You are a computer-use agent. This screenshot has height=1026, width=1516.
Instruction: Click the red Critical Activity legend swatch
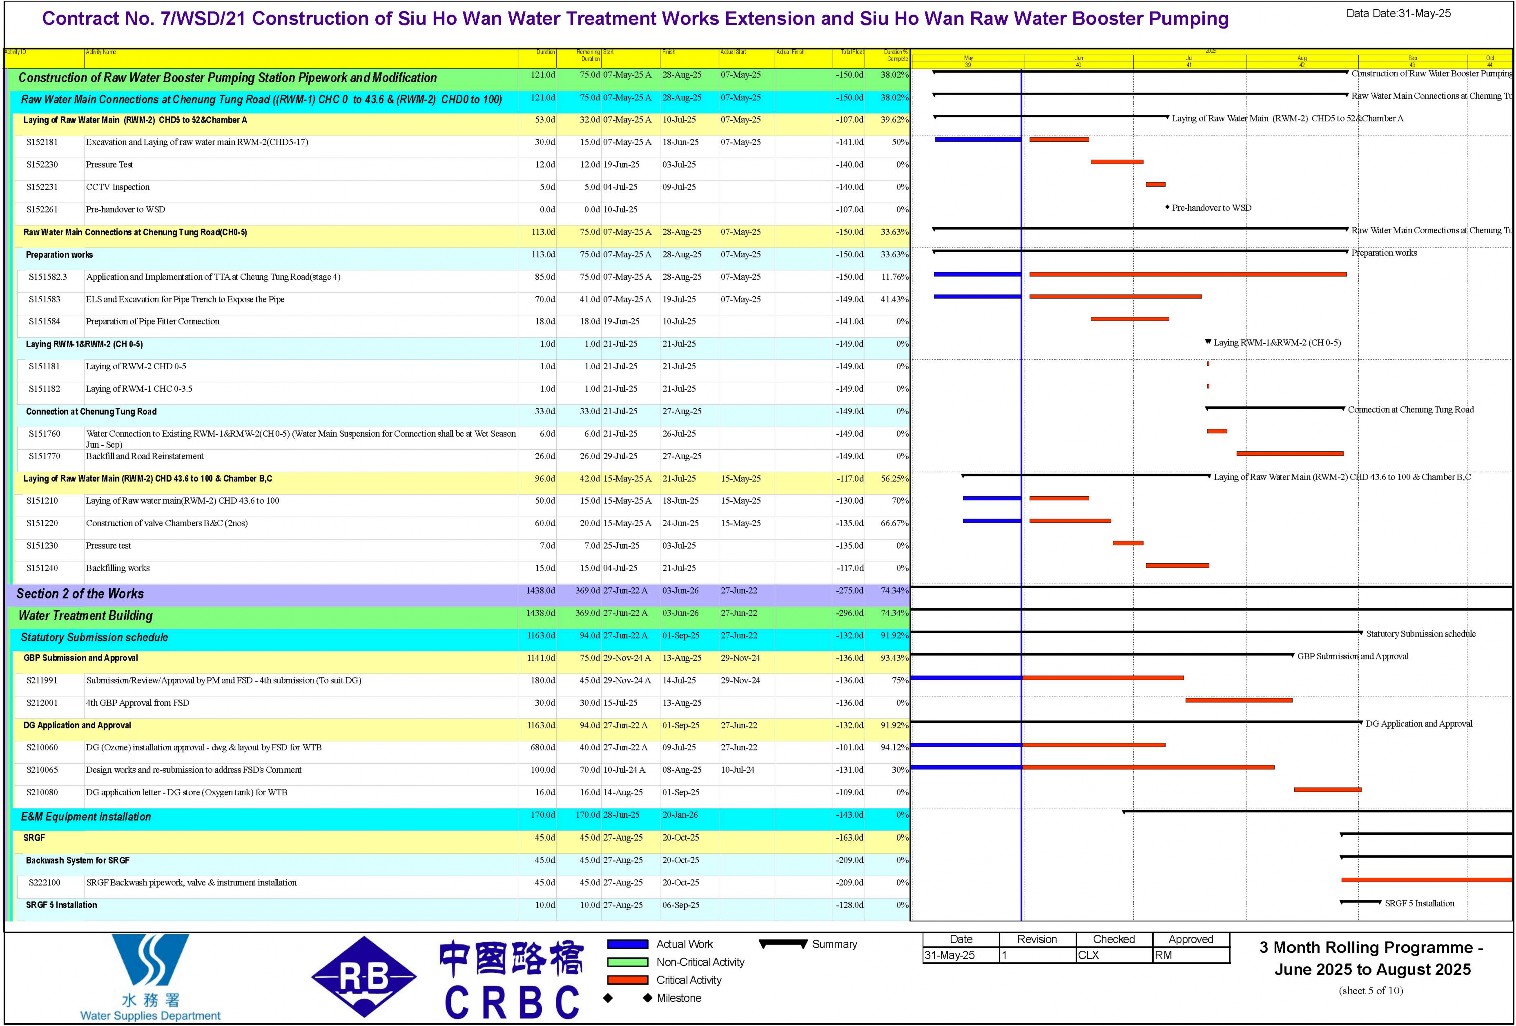pyautogui.click(x=628, y=980)
